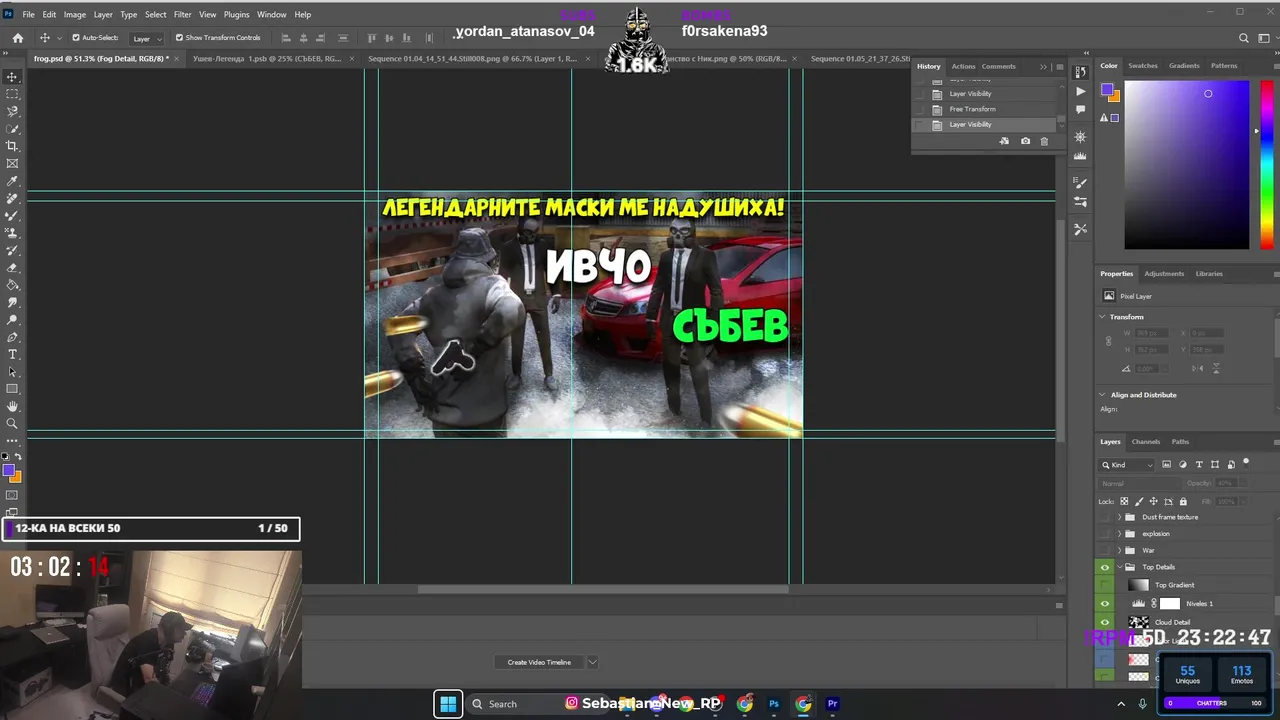
Task: Select the Horizontal Type tool
Action: (12, 355)
